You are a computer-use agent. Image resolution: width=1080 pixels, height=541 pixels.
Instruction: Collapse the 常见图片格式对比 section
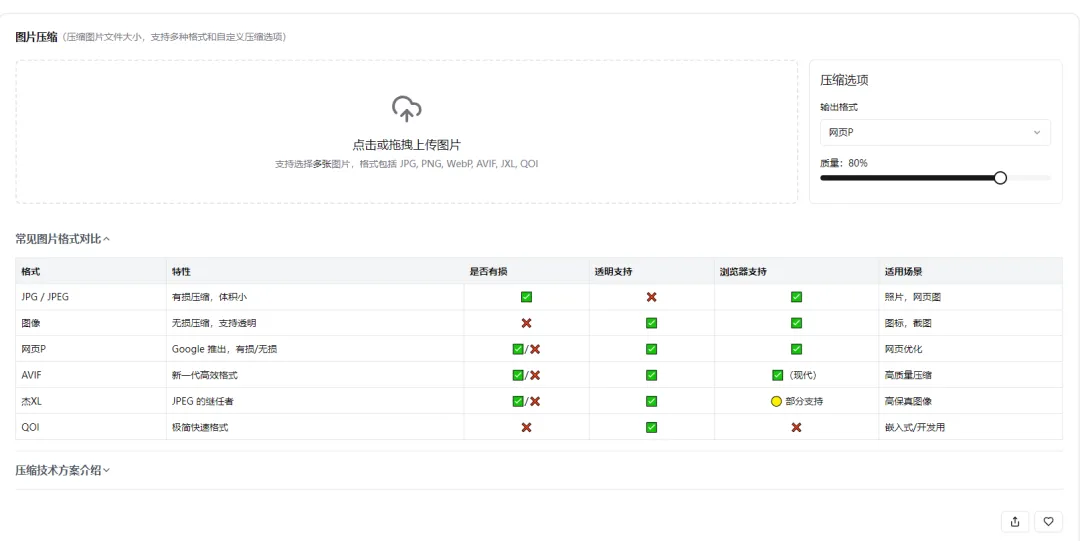pos(63,239)
